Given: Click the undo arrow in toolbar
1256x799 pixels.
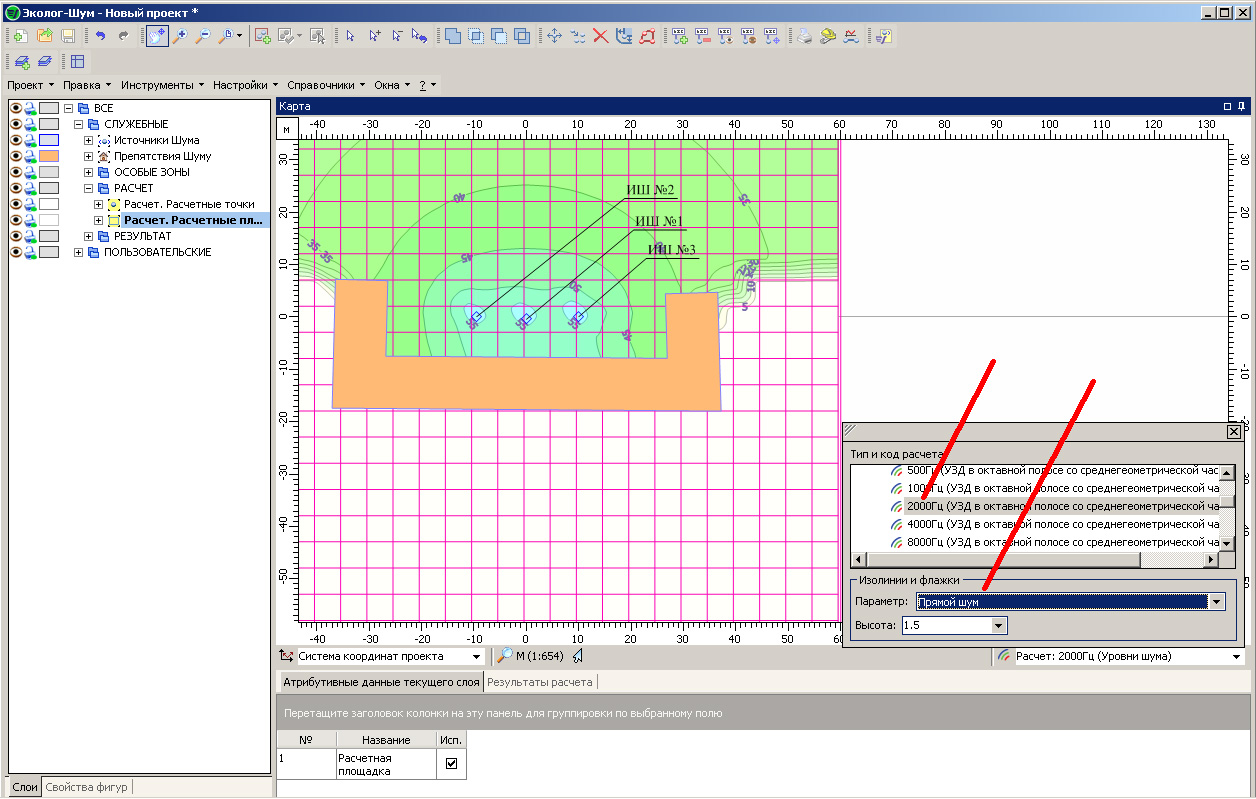Looking at the screenshot, I should (x=100, y=36).
